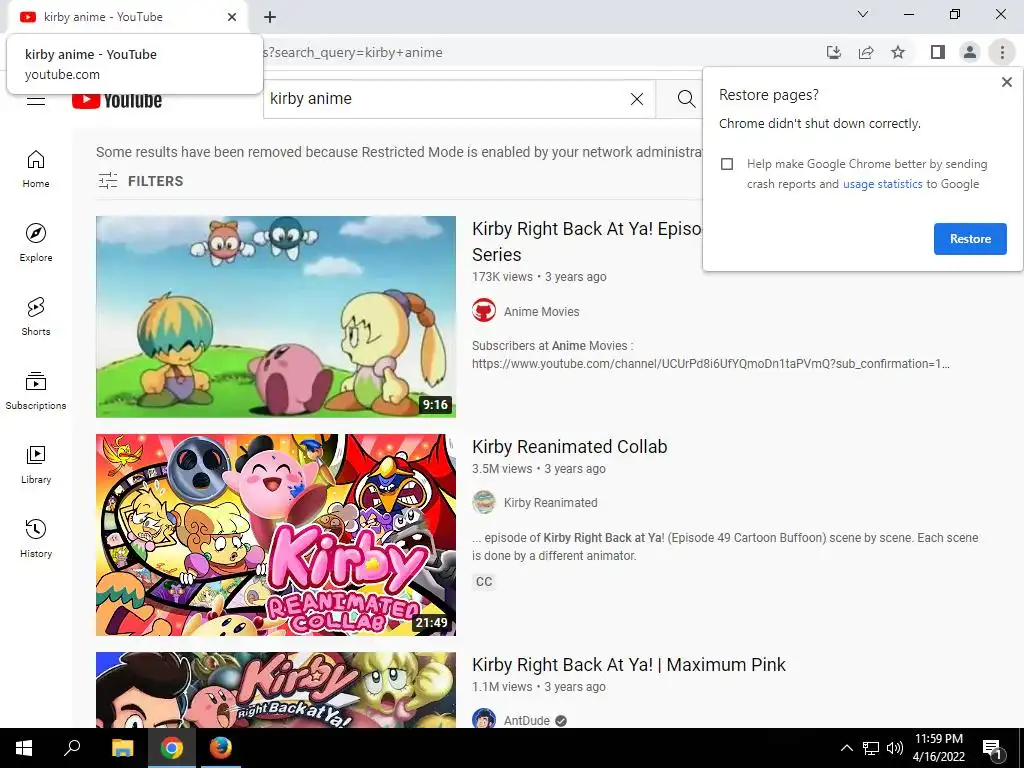Screen dimensions: 1024x768
Task: Open Home in the sidebar
Action: point(36,169)
